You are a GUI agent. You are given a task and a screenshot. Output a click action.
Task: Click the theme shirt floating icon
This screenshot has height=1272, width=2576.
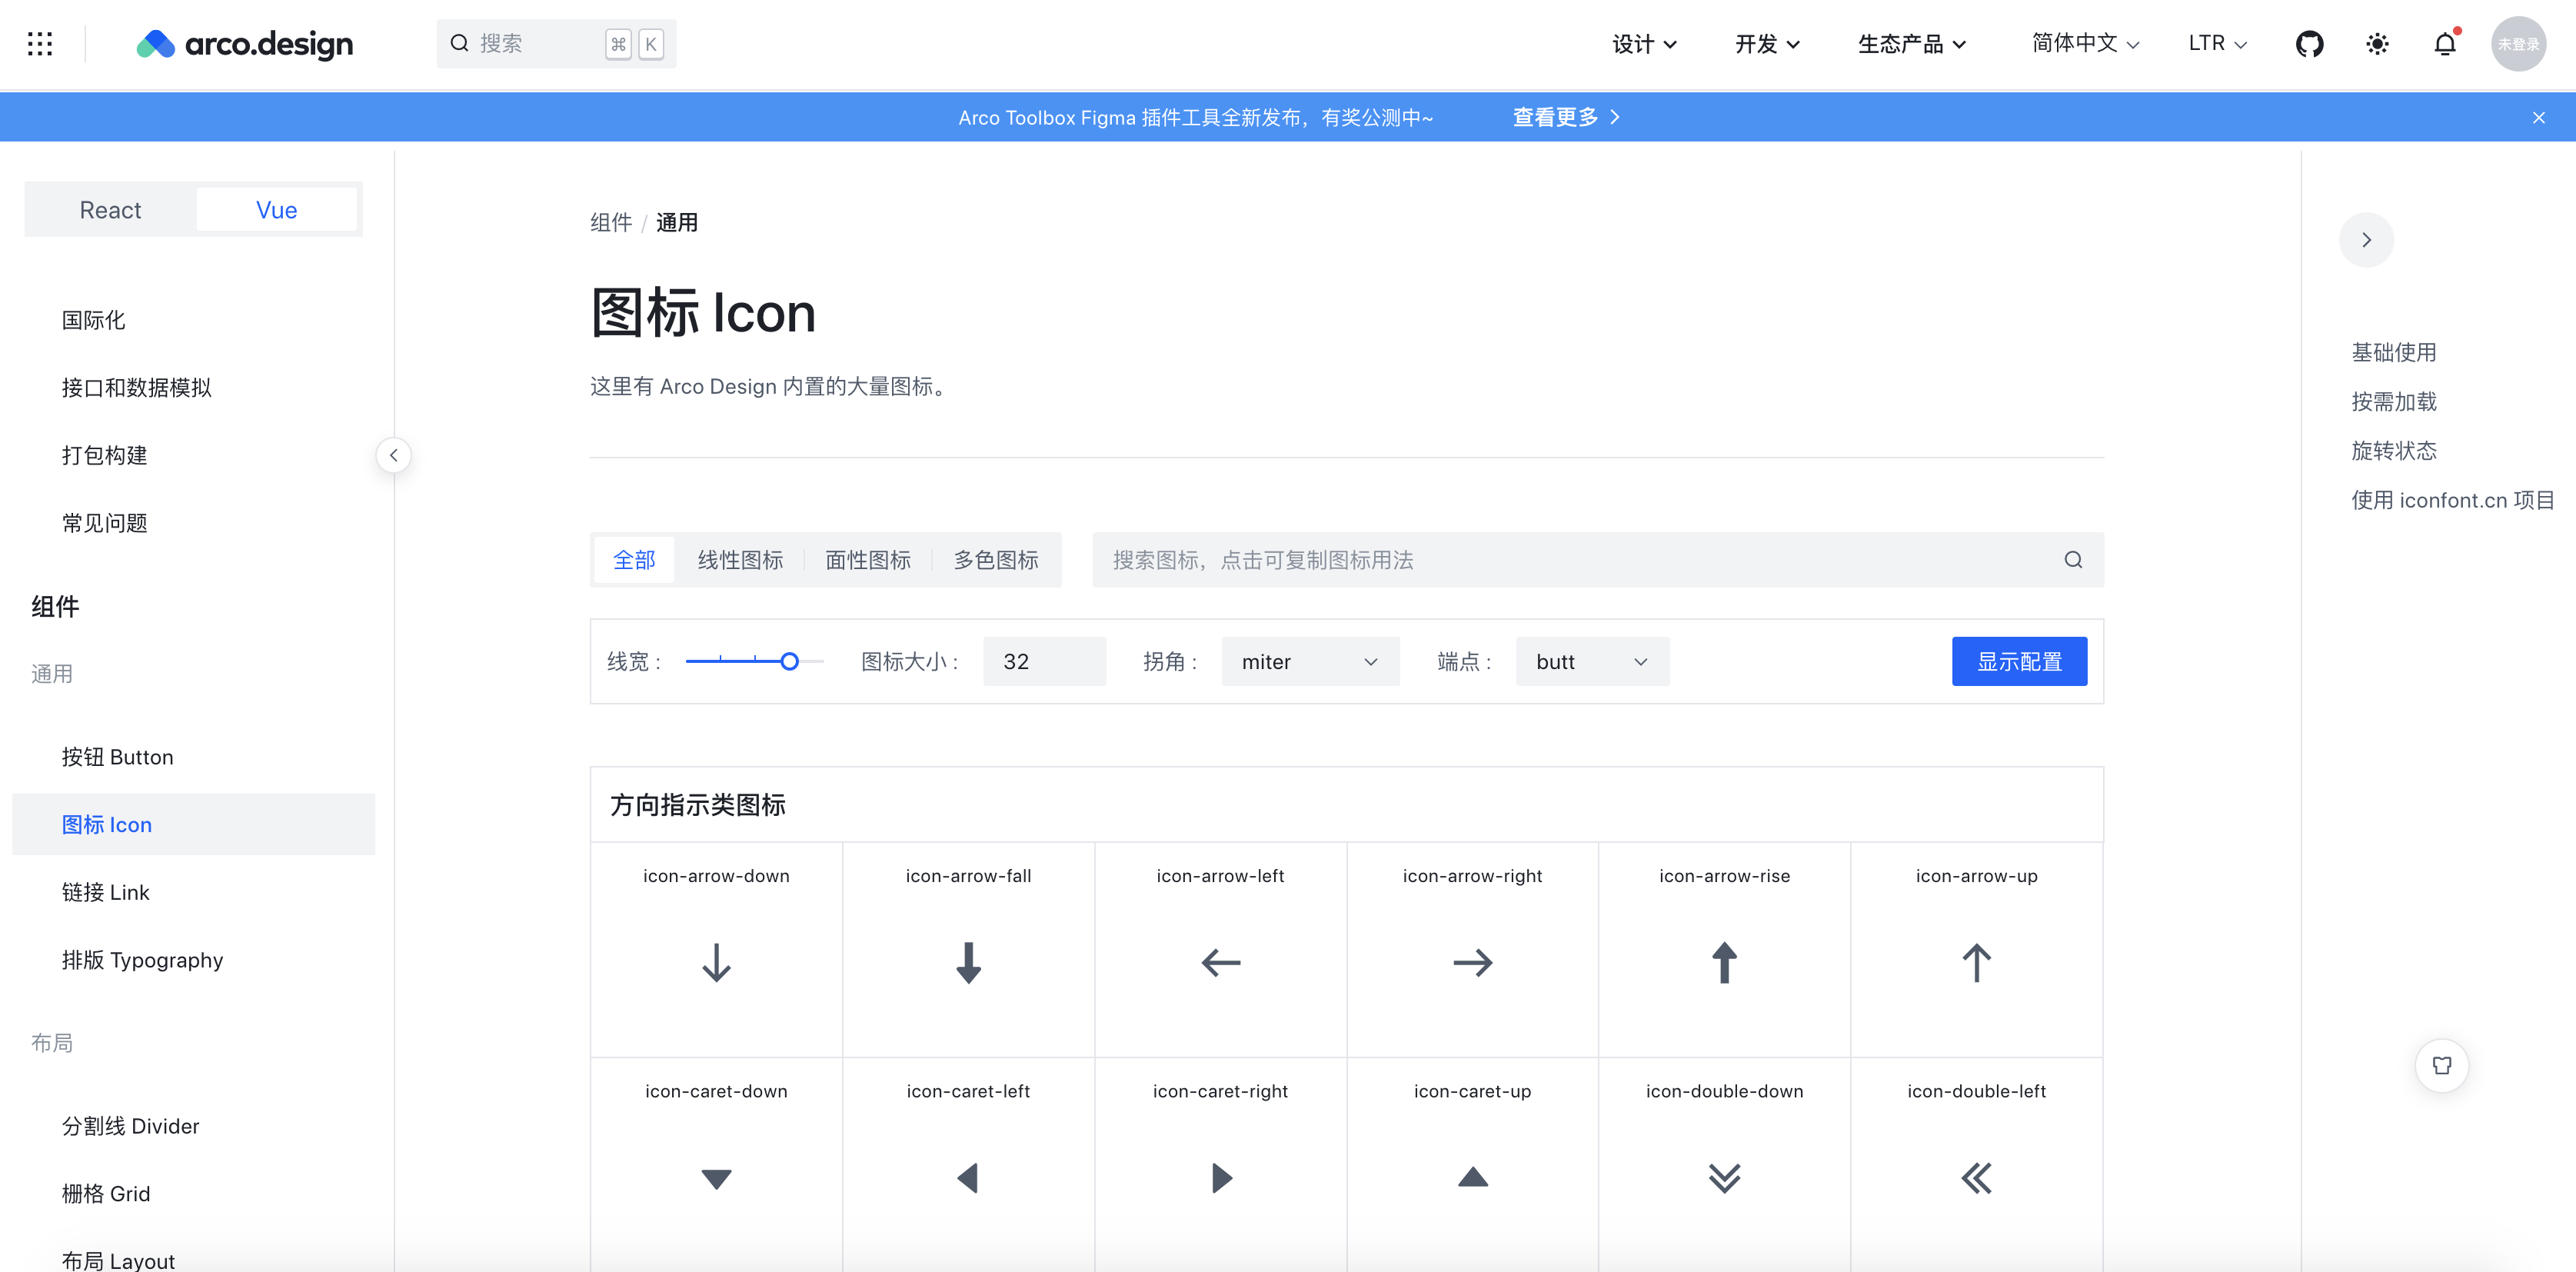tap(2442, 1065)
